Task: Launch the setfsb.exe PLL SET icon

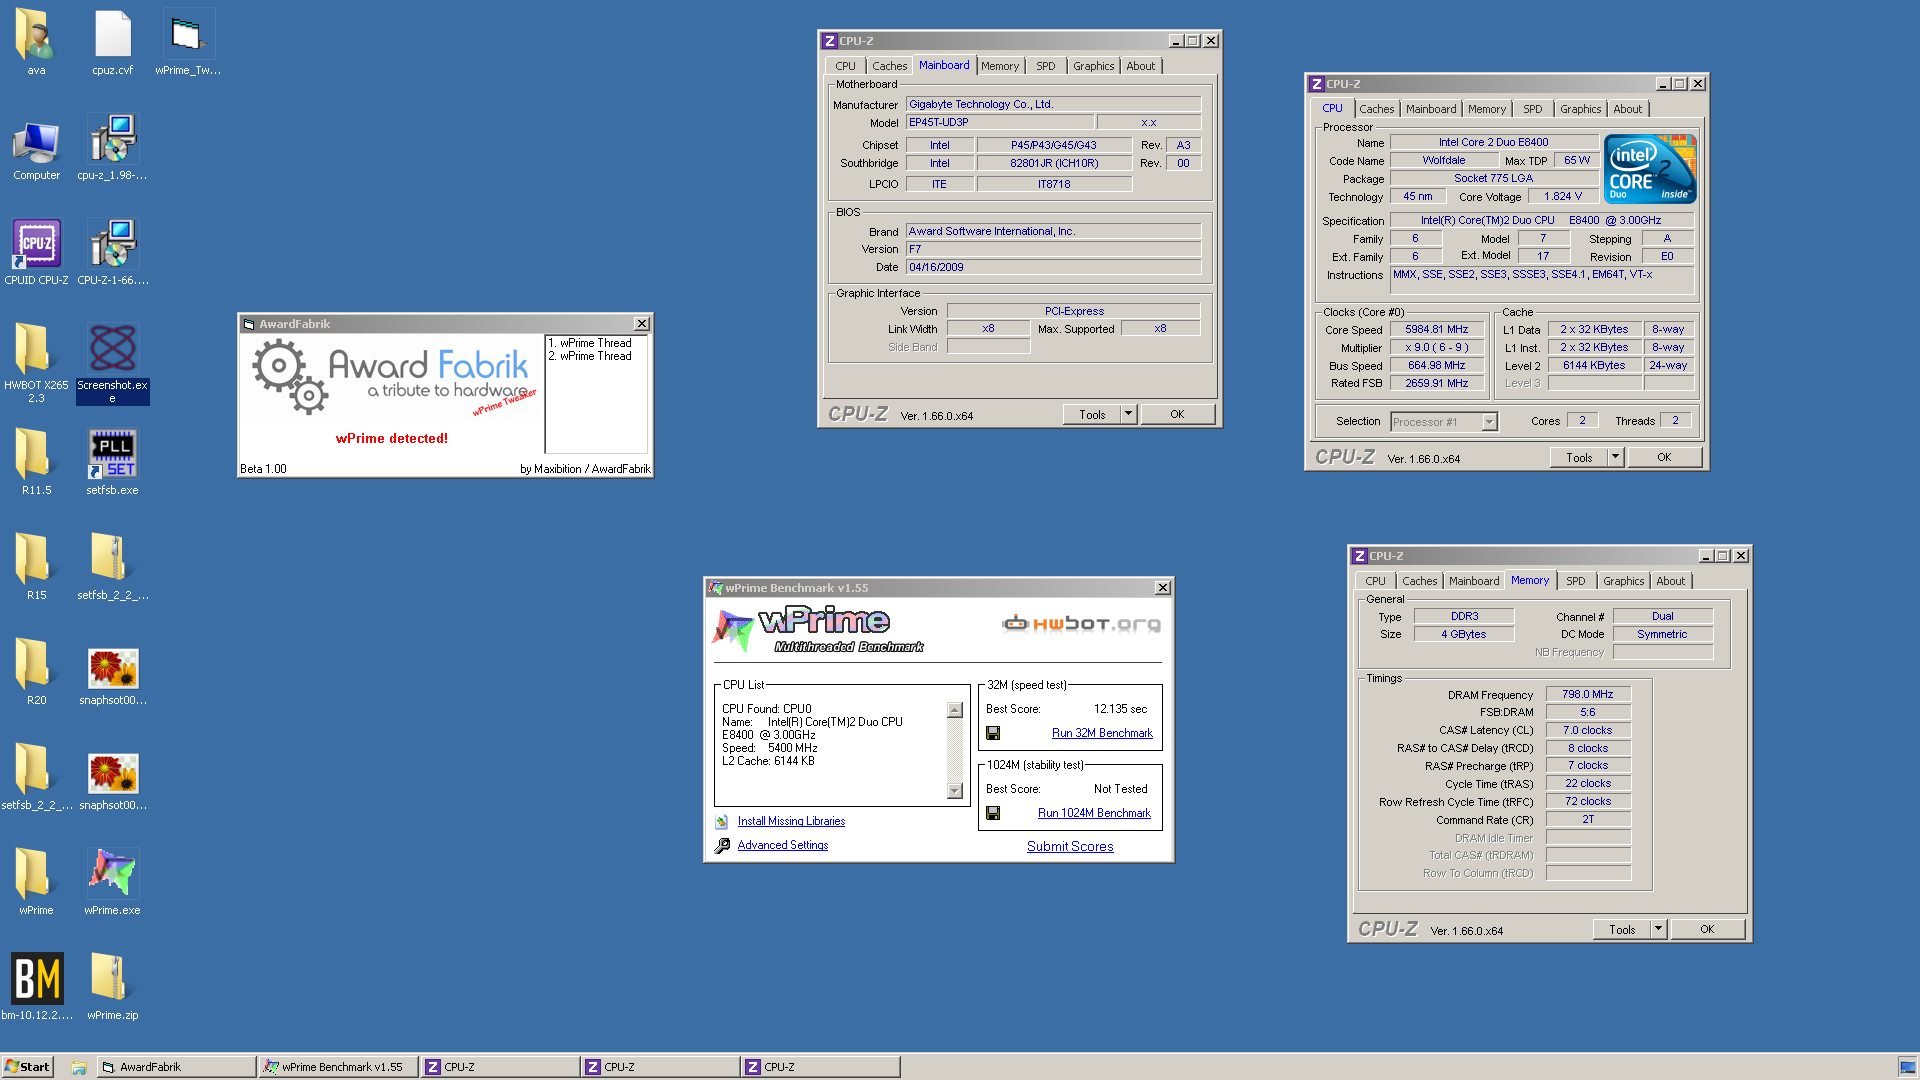Action: pos(112,462)
